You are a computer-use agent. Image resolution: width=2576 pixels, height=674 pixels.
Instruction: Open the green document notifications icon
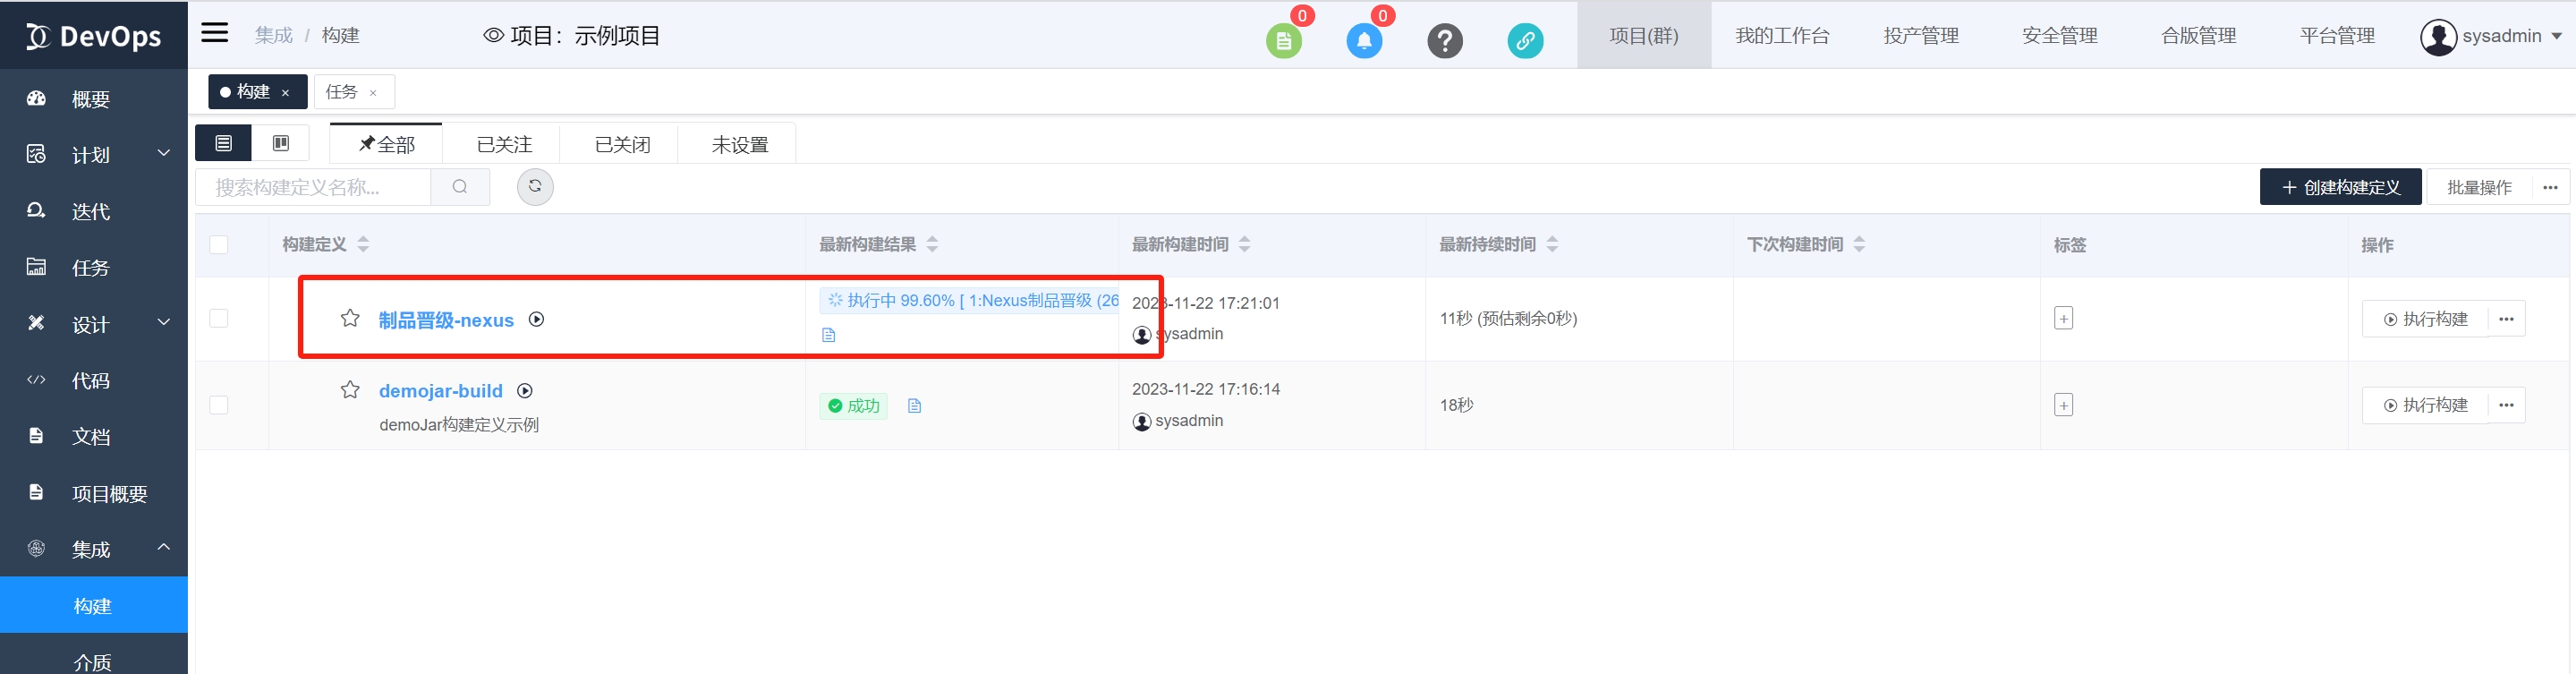click(1283, 41)
